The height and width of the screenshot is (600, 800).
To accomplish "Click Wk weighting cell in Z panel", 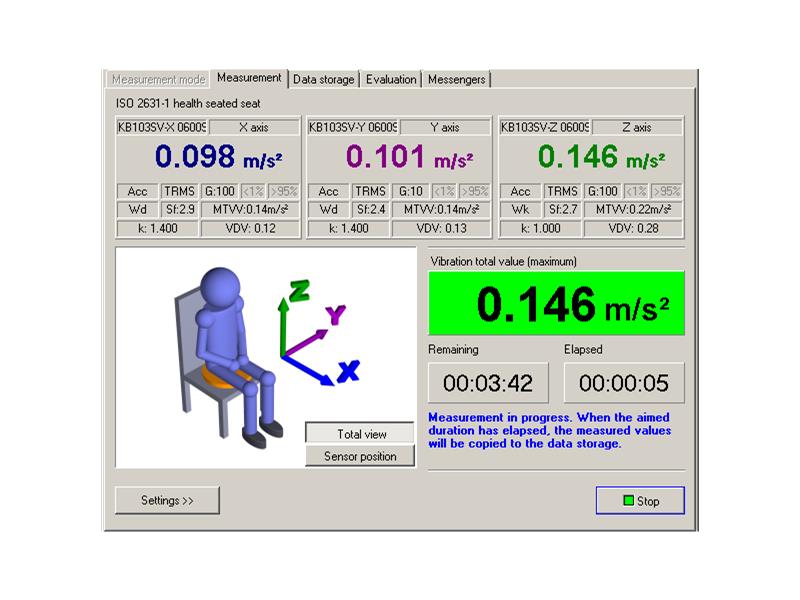I will pos(520,210).
